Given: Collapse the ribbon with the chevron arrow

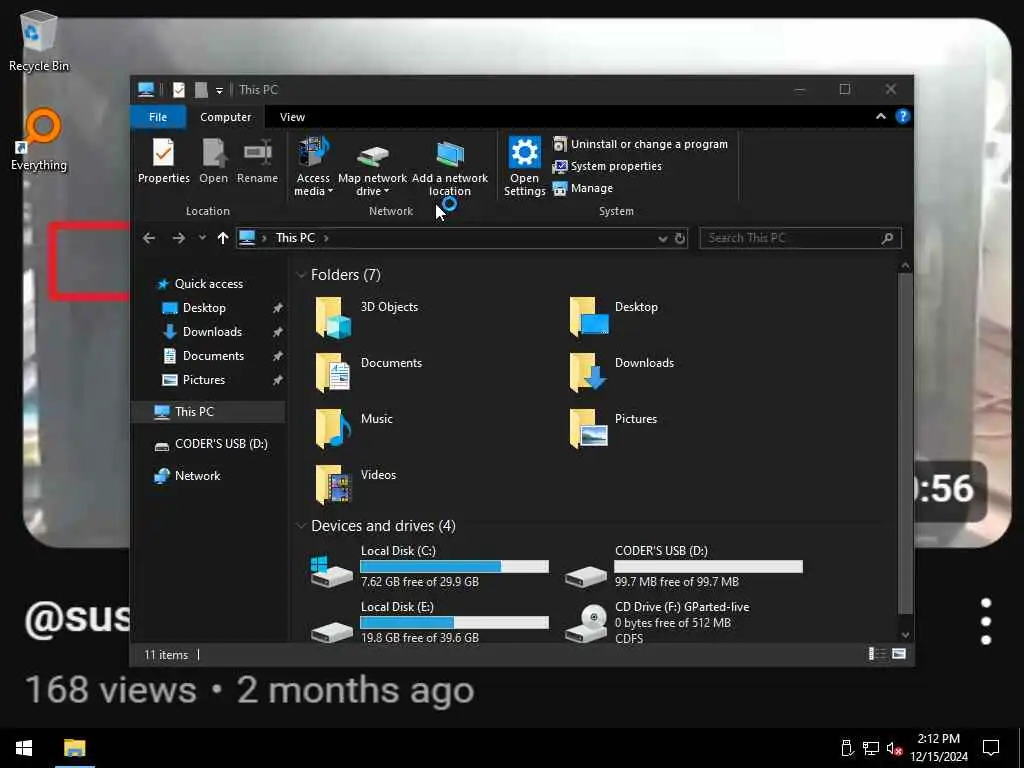Looking at the screenshot, I should tap(880, 116).
